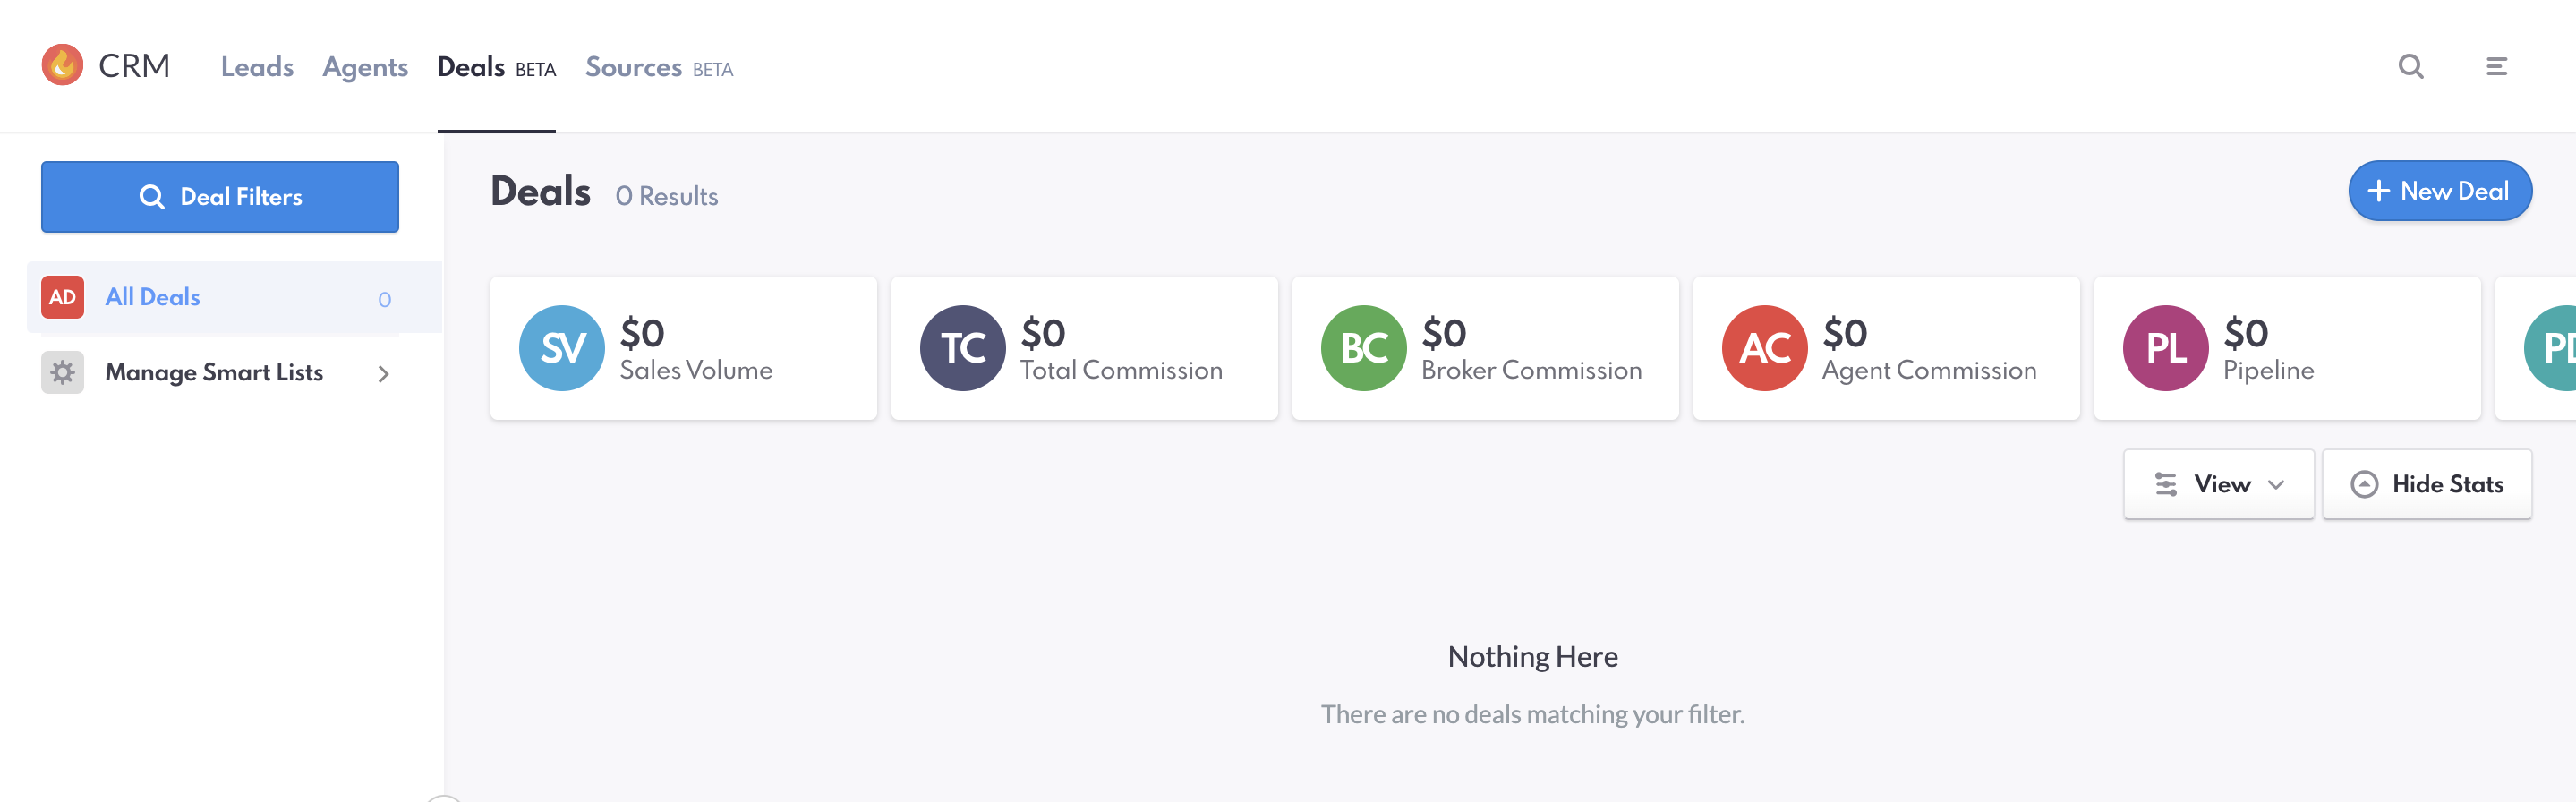Viewport: 2576px width, 802px height.
Task: Click the red AD All Deals badge
Action: pos(62,297)
